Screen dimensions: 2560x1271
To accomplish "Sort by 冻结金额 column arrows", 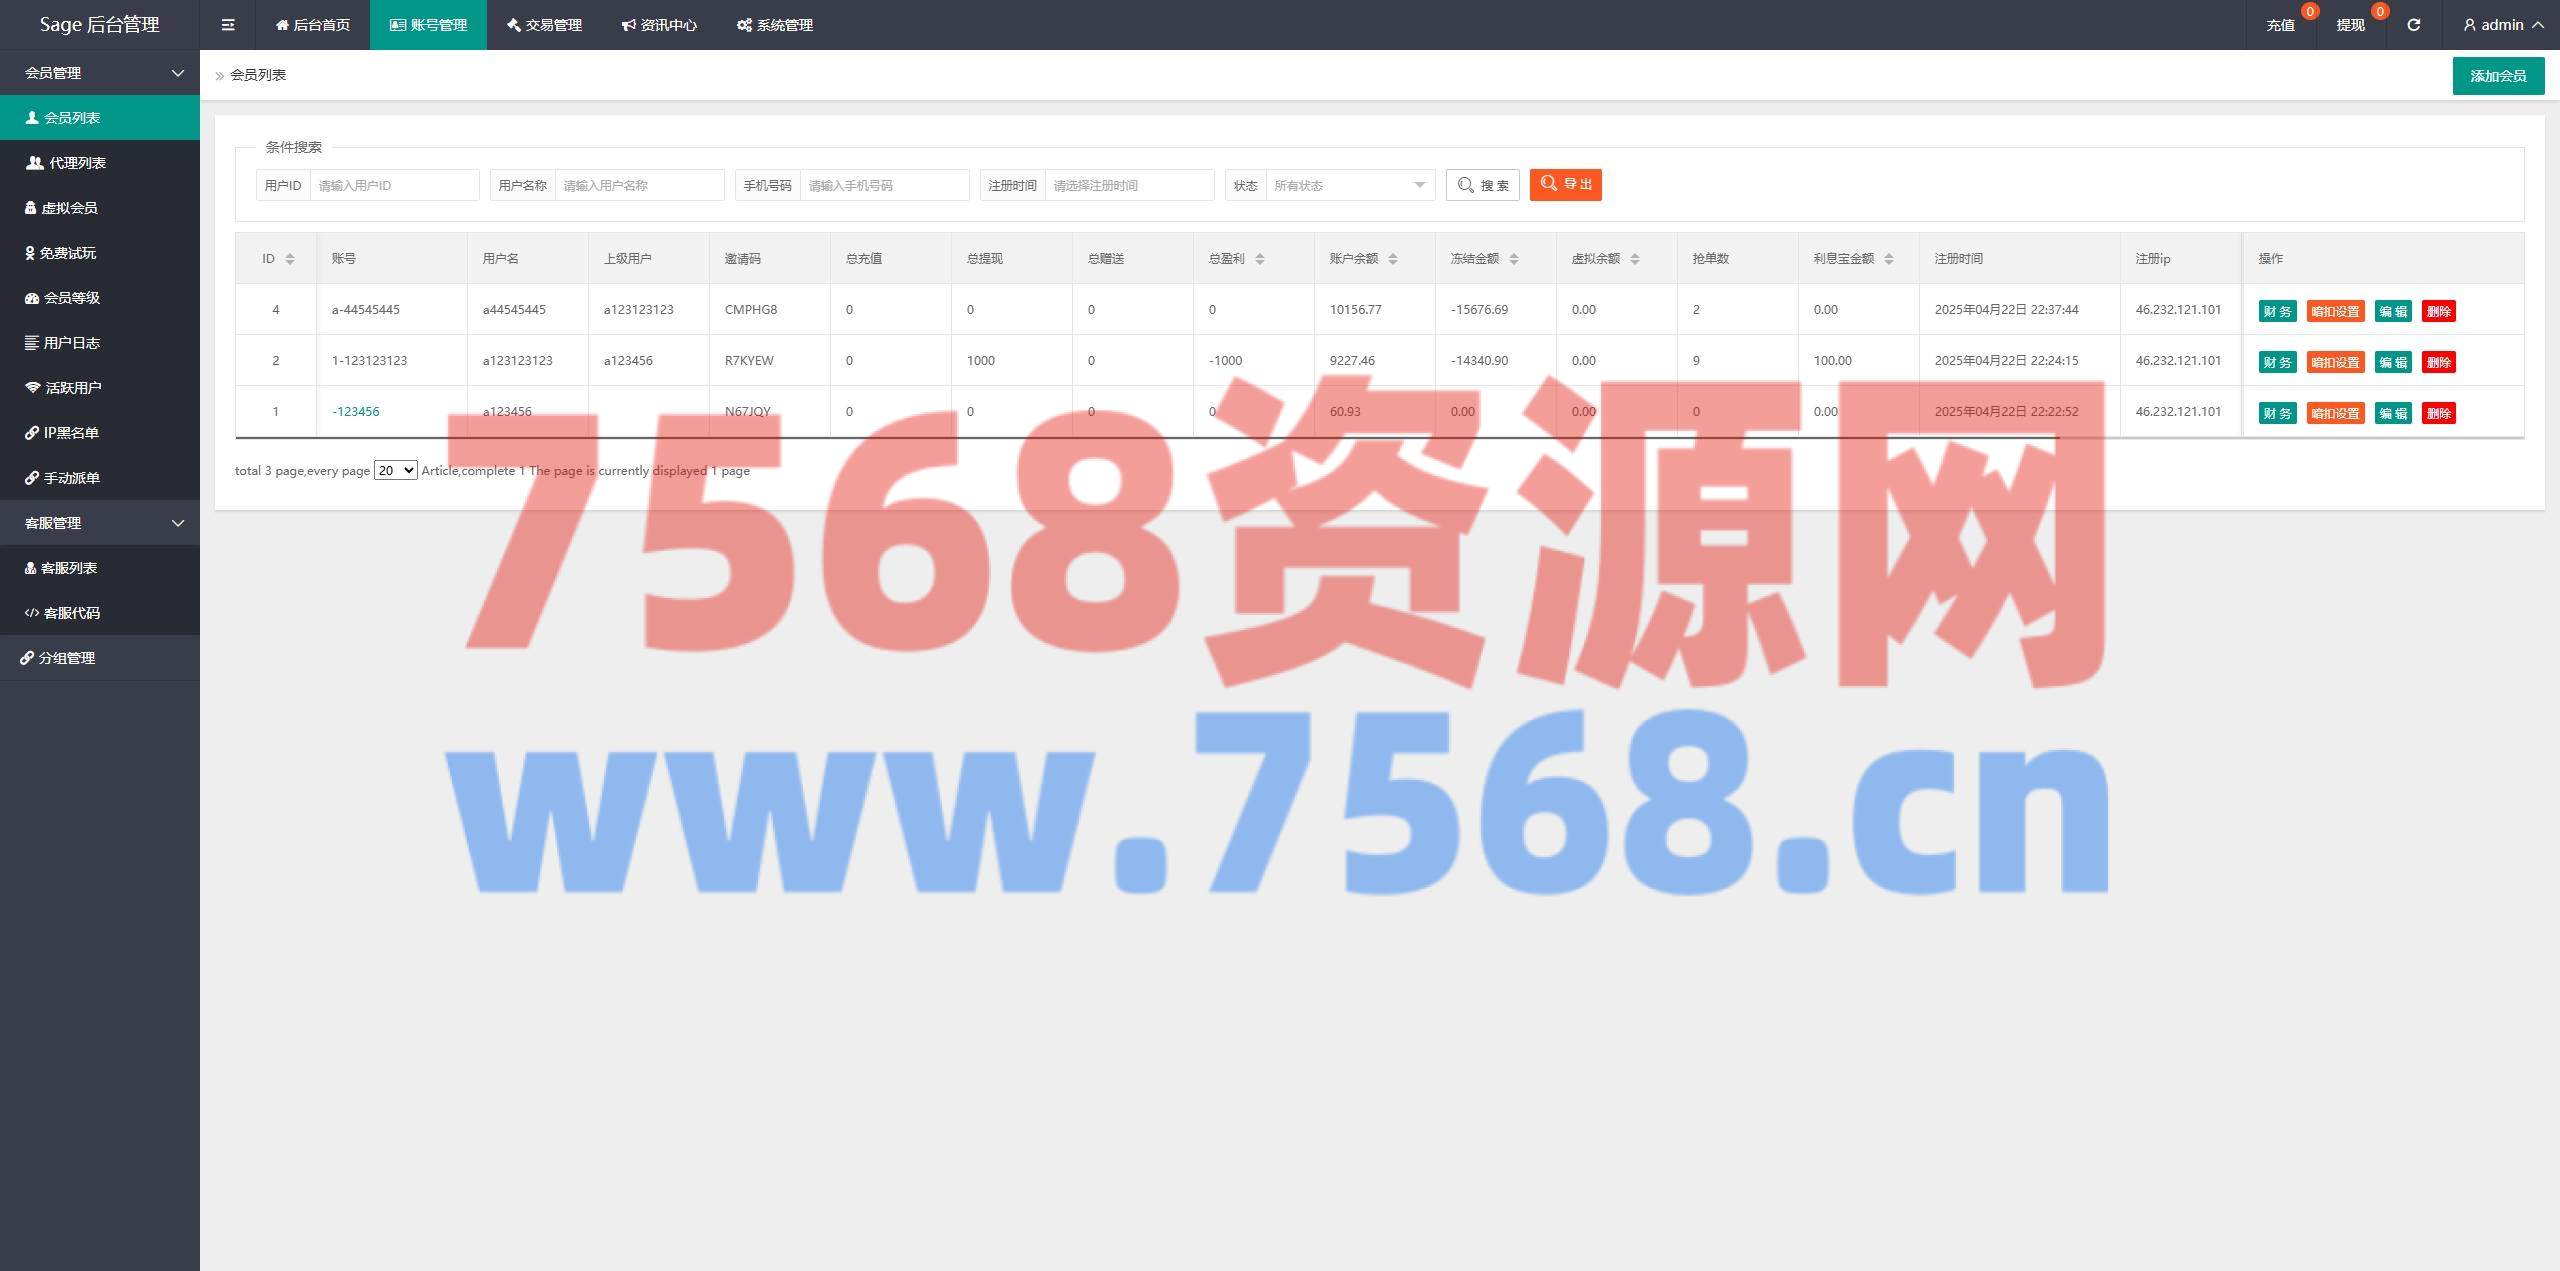I will click(1514, 259).
